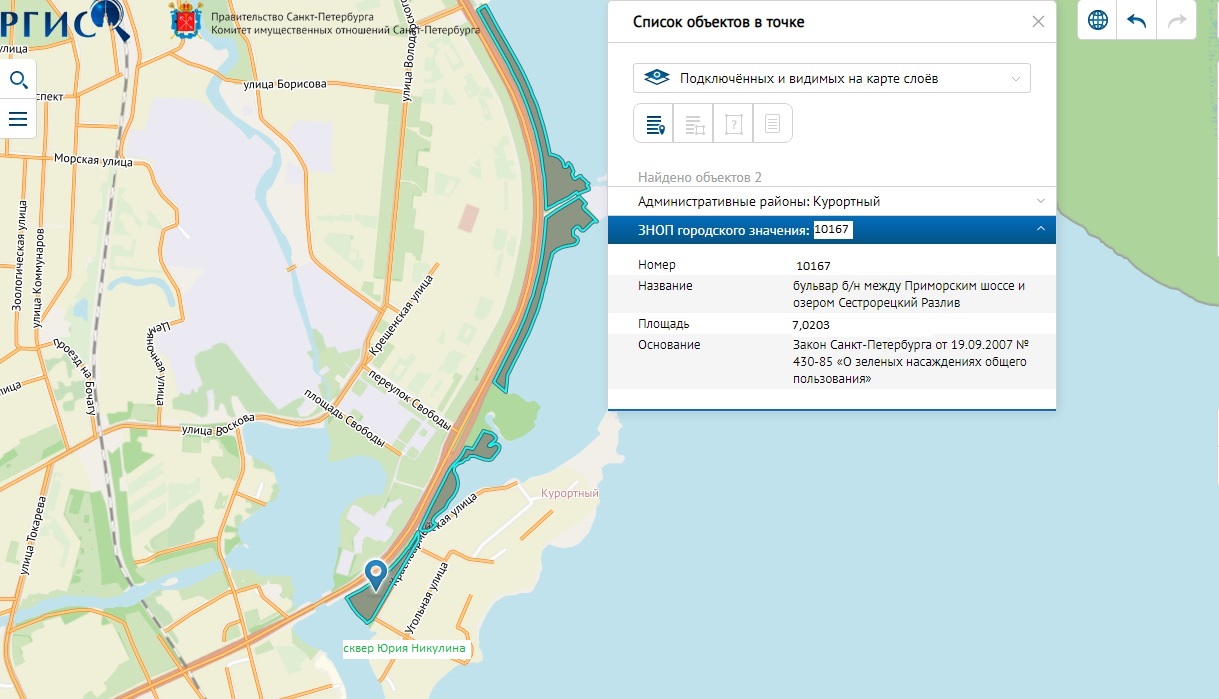Go back to previous map view arrow
1219x699 pixels.
tap(1136, 20)
